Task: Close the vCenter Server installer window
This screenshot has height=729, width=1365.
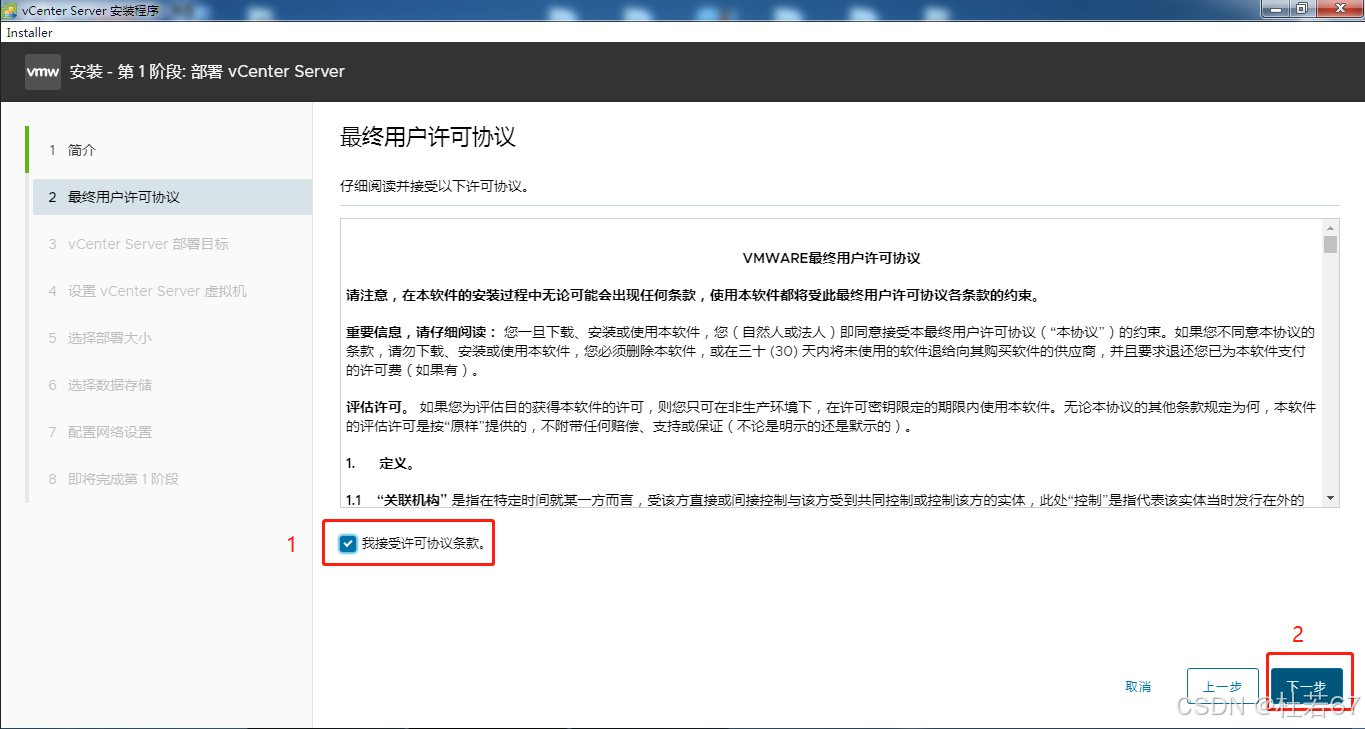Action: [1338, 9]
